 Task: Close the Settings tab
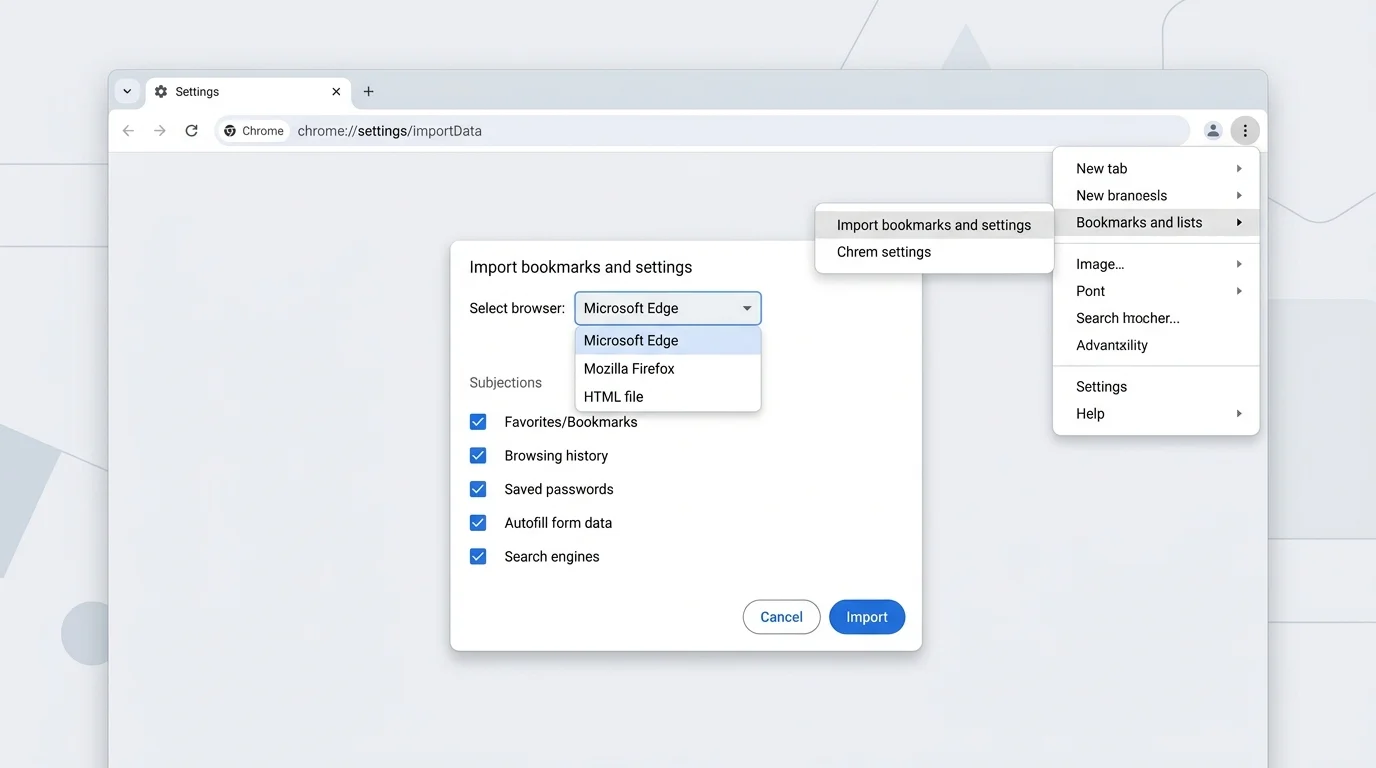(336, 91)
